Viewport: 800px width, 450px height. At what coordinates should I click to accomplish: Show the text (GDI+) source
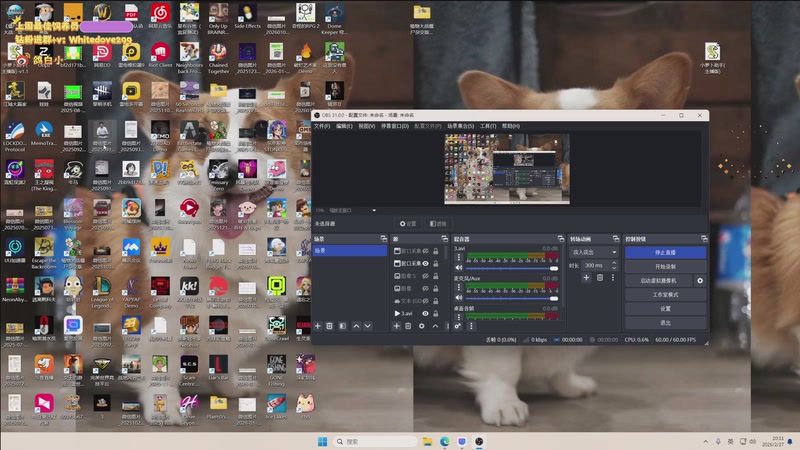point(425,301)
